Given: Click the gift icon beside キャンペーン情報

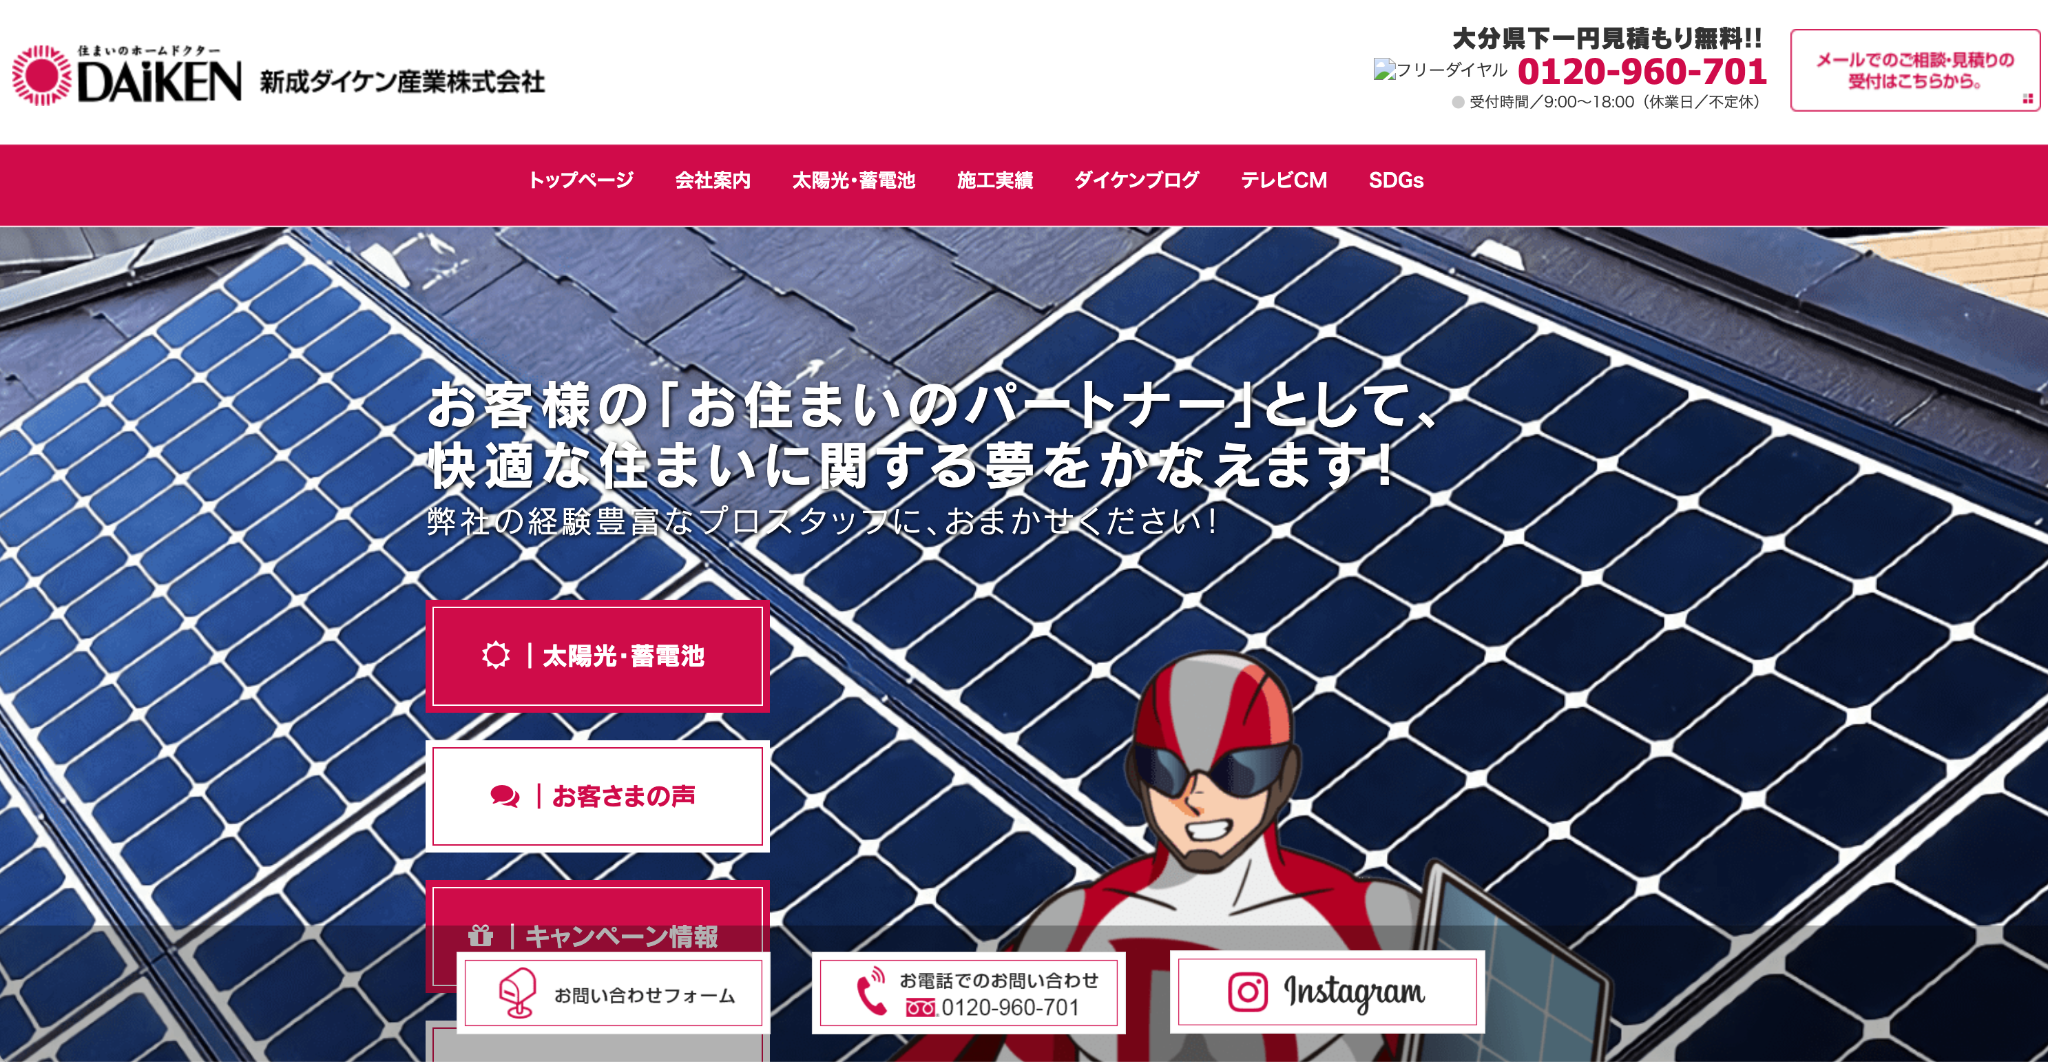Looking at the screenshot, I should point(481,936).
